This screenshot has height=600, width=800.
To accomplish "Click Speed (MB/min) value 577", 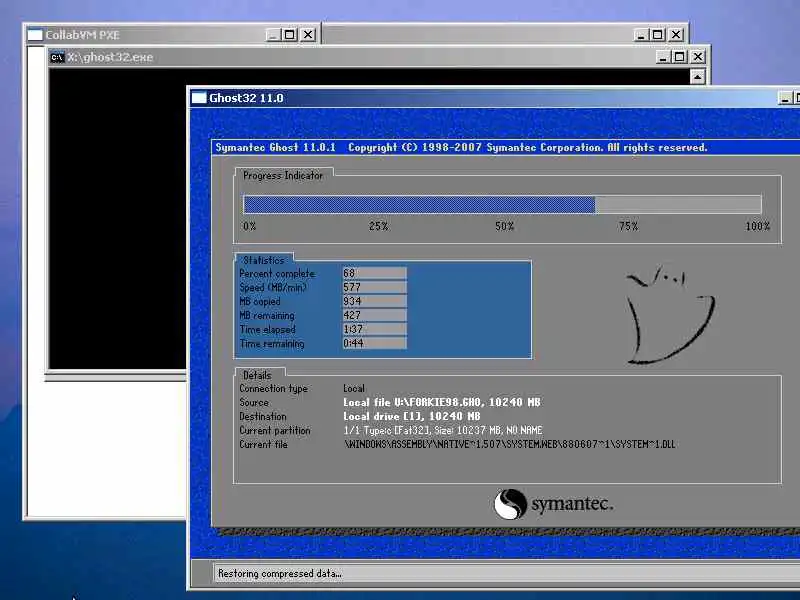I will point(374,287).
